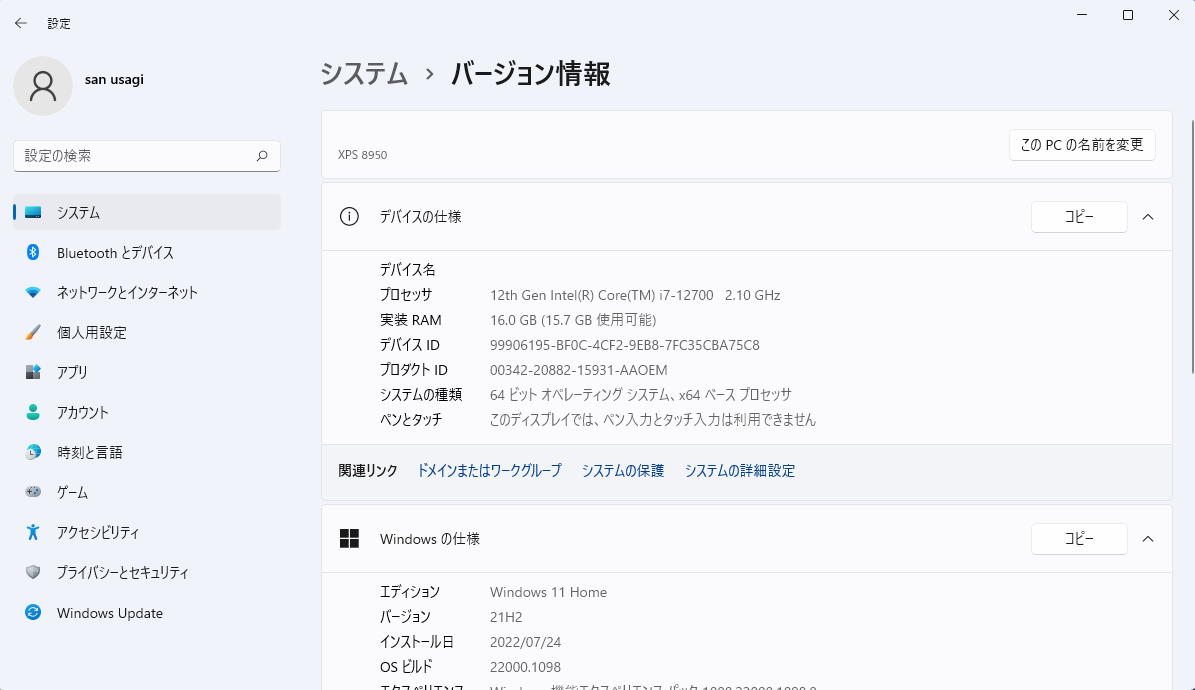
Task: Select the OS build value 22000.1098
Action: (x=525, y=667)
